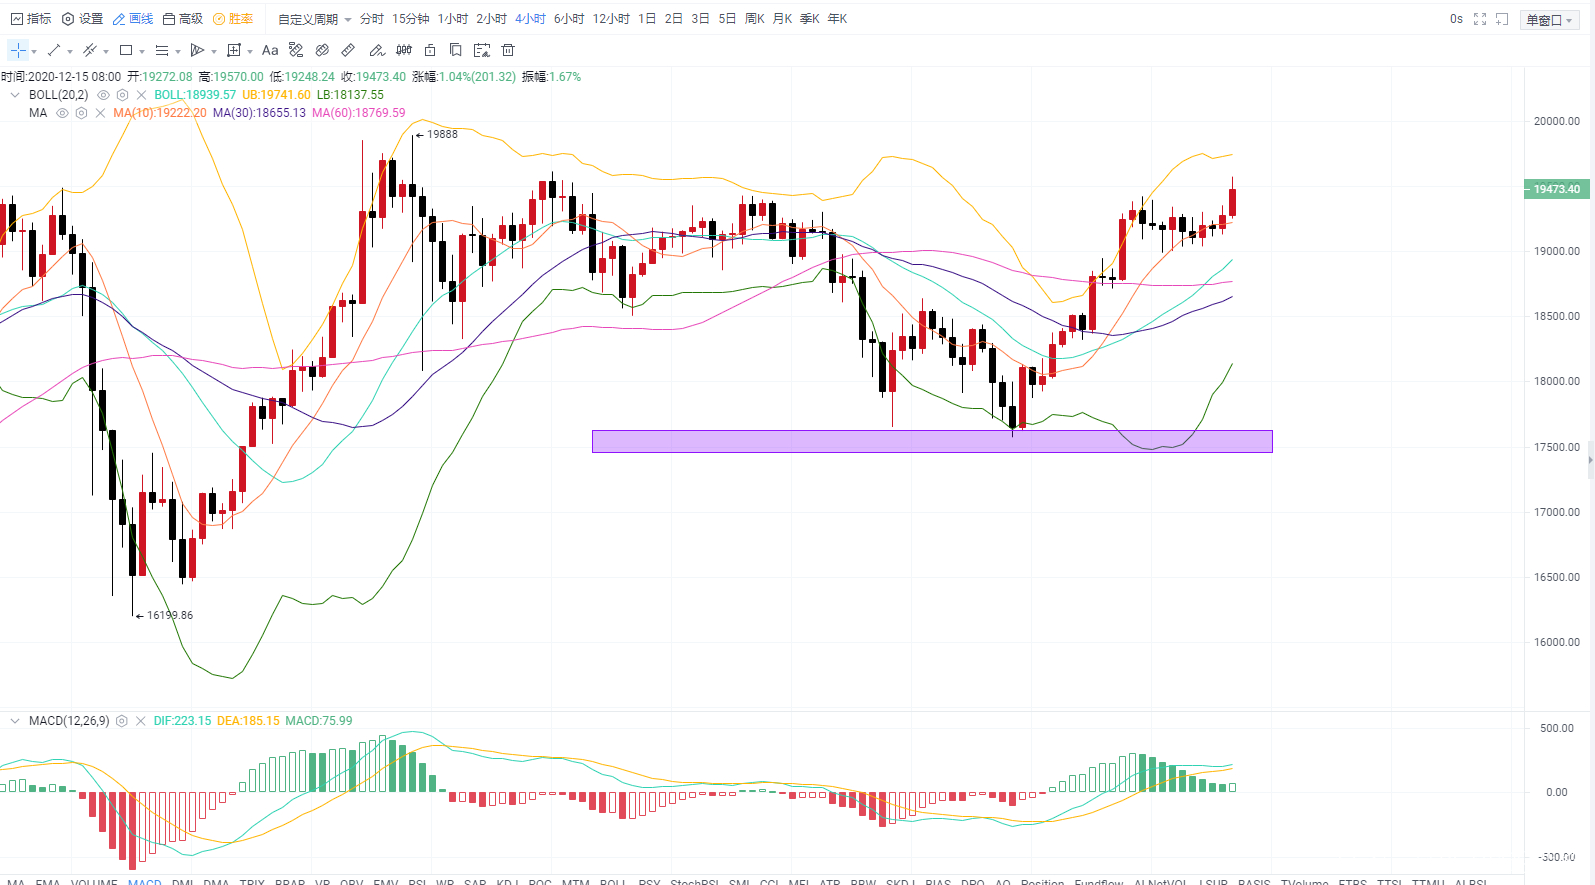Click the 胜率 win rate button
Screen dimensions: 1595x885
[233, 19]
